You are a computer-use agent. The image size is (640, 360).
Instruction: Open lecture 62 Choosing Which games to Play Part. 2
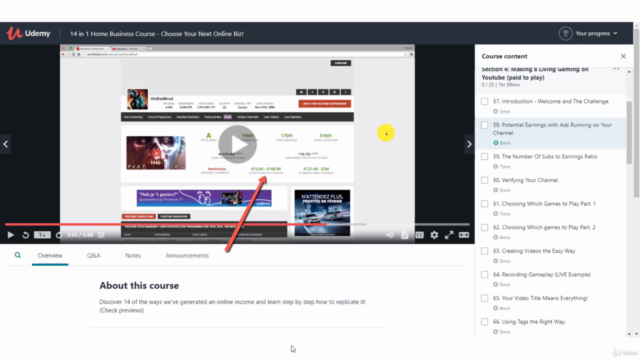[x=544, y=227]
